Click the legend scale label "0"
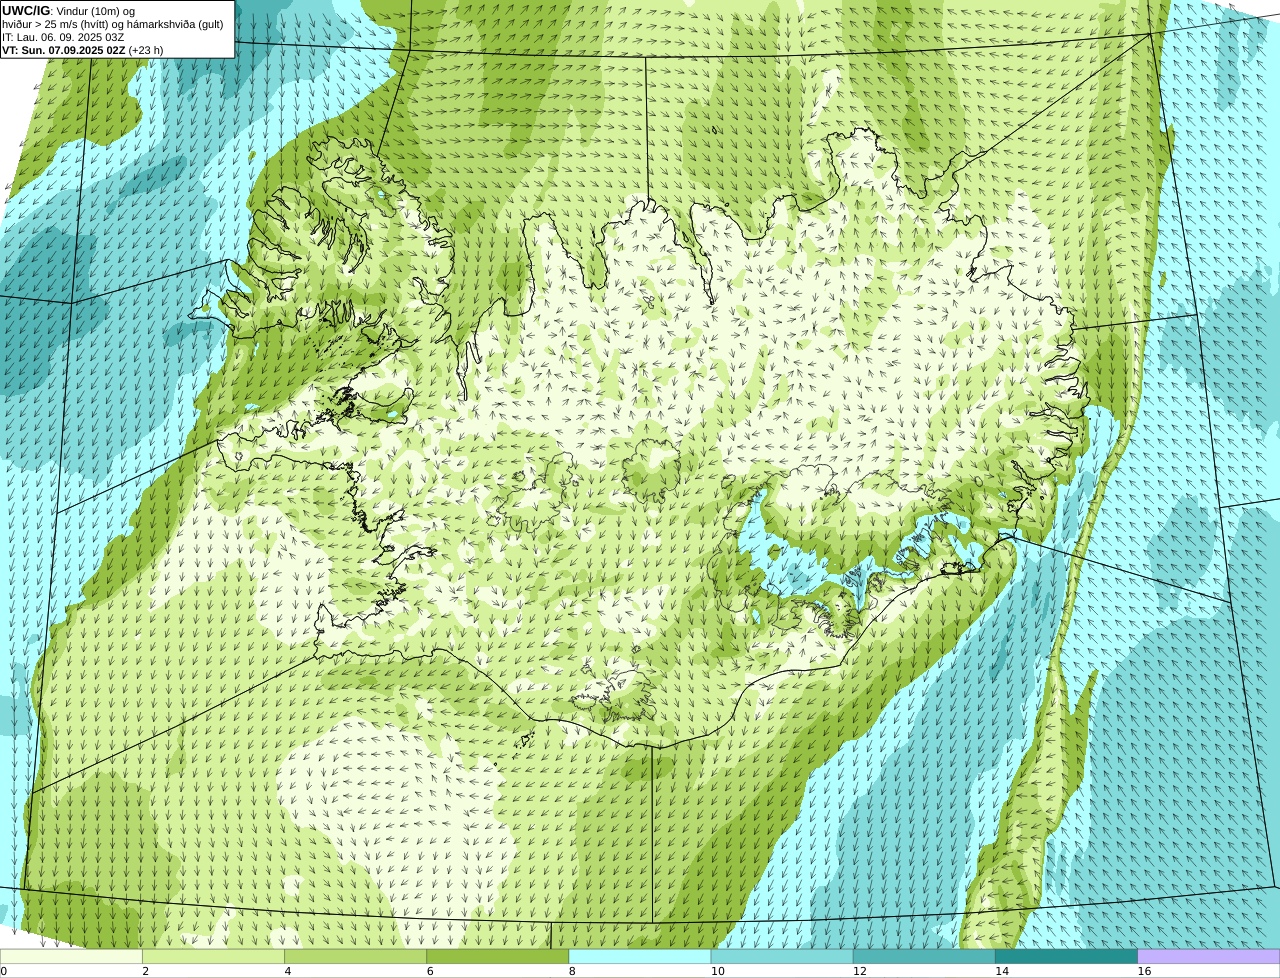Screen dimensions: 1280x978 4,971
